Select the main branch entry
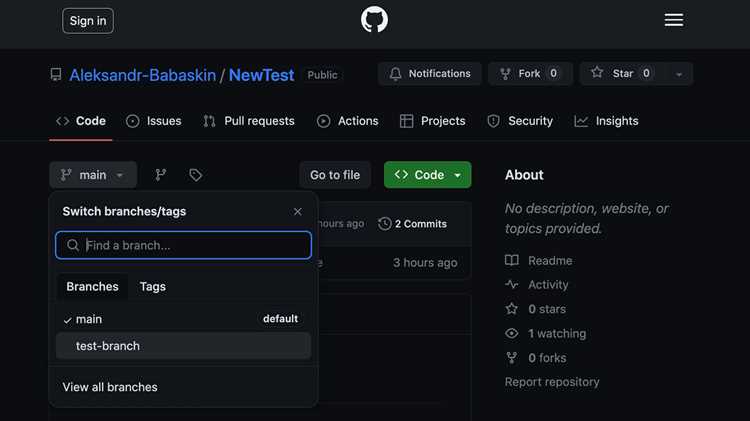This screenshot has height=421, width=750. pyautogui.click(x=183, y=319)
